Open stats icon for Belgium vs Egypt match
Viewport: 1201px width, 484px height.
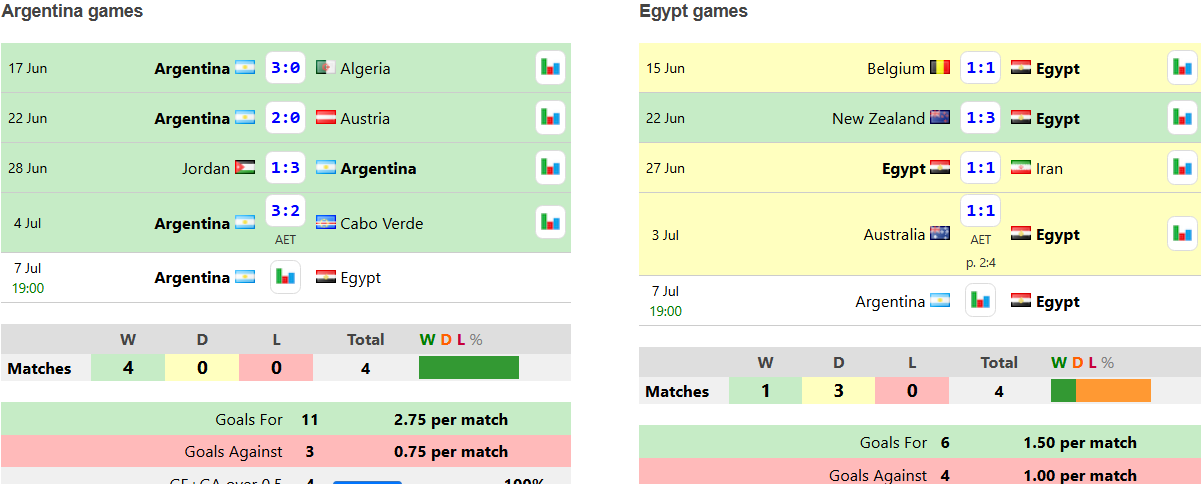[x=1182, y=68]
